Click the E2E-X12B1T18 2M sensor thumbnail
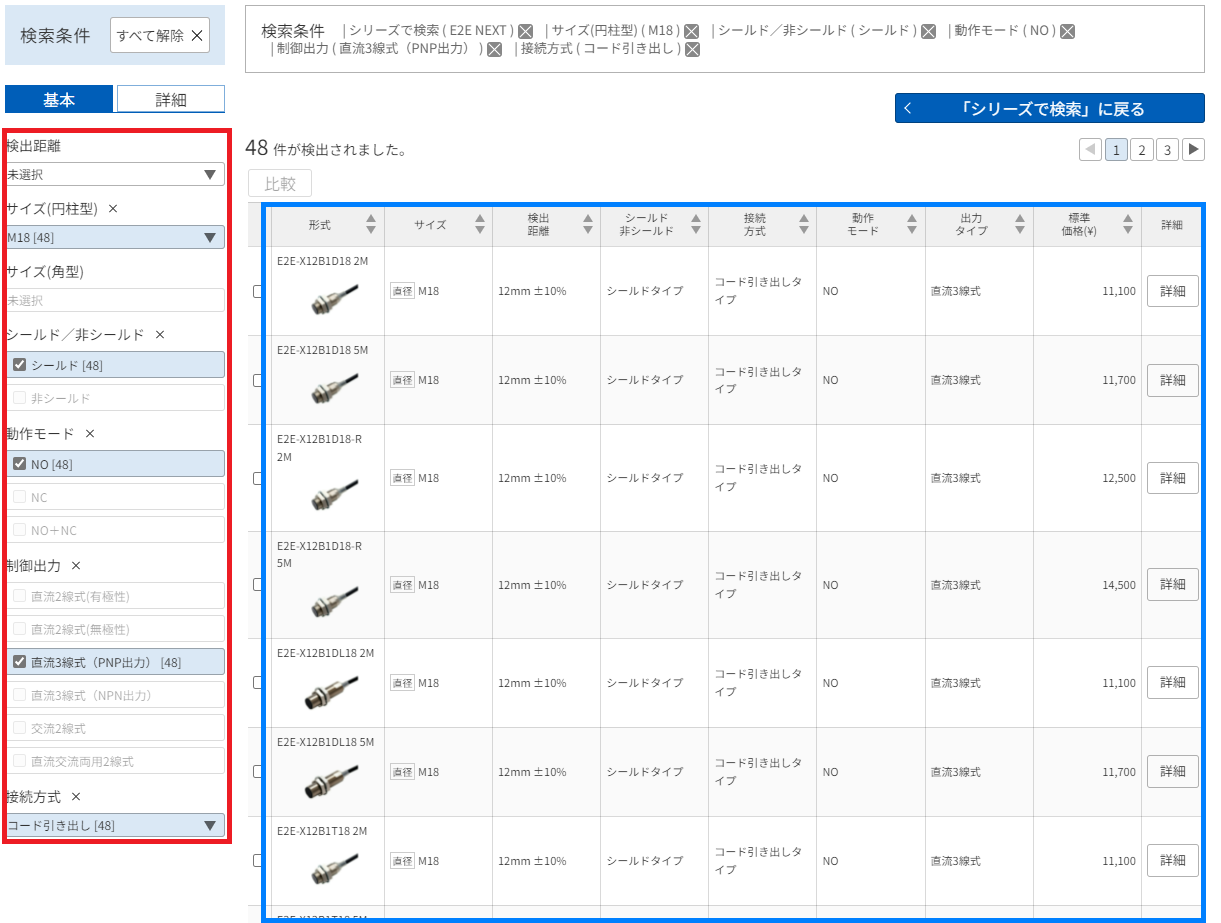 point(334,870)
